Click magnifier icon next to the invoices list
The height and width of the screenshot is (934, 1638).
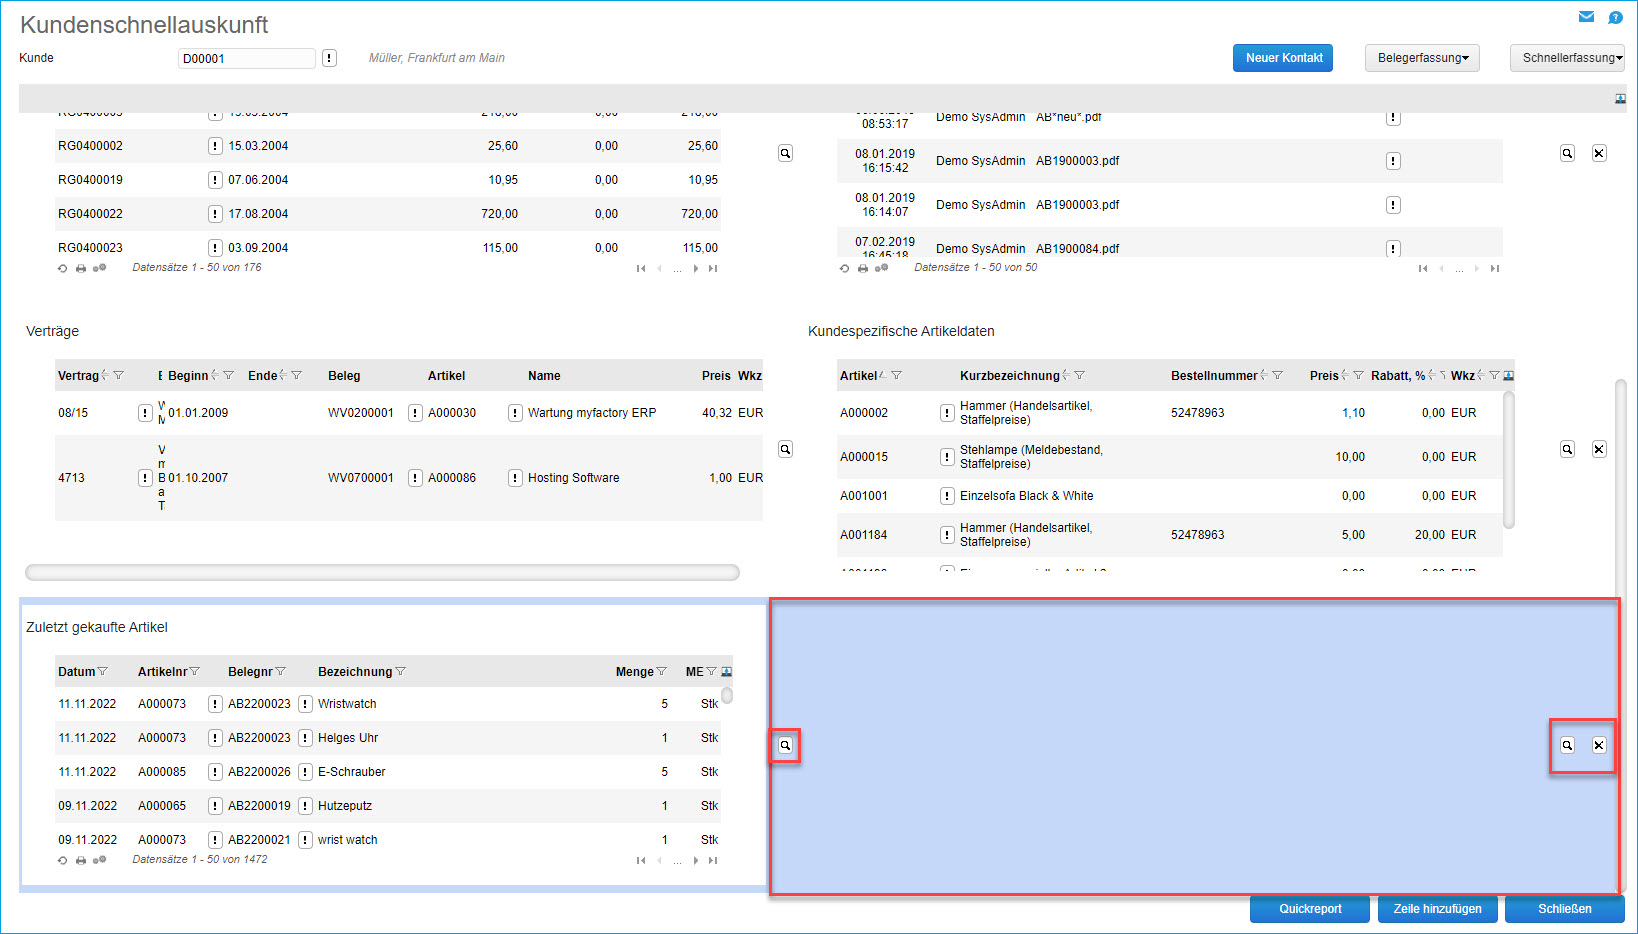(x=786, y=153)
